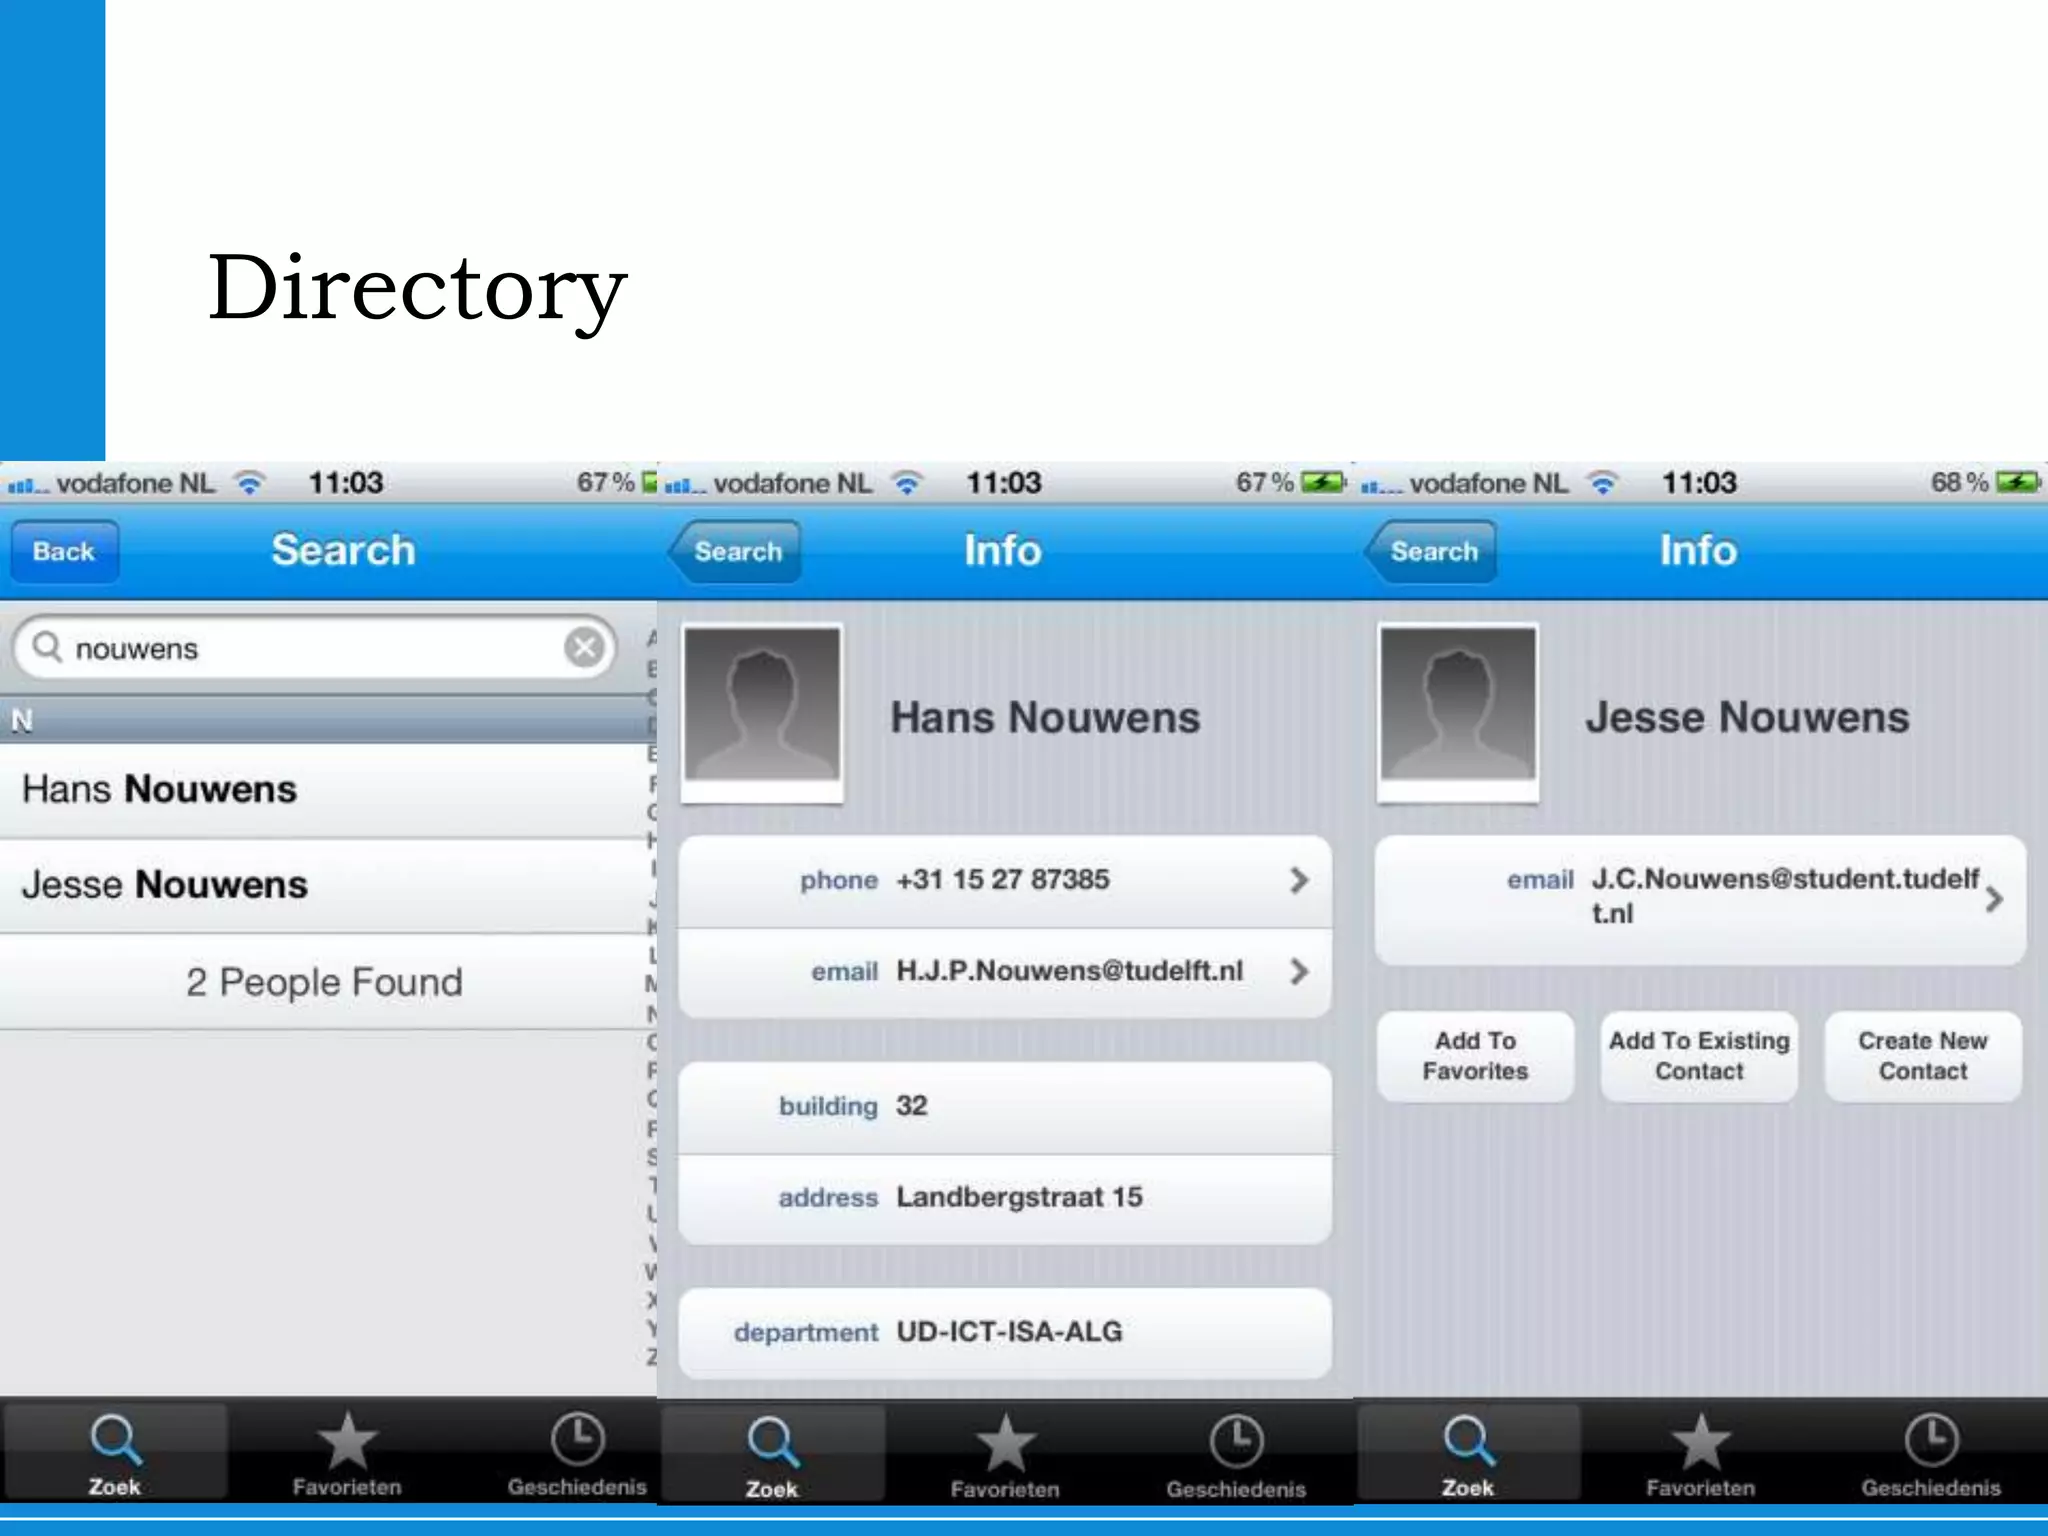The height and width of the screenshot is (1536, 2048).
Task: Tap Geschiedenis clock on Jesse Nouwens screen
Action: tap(1931, 1440)
